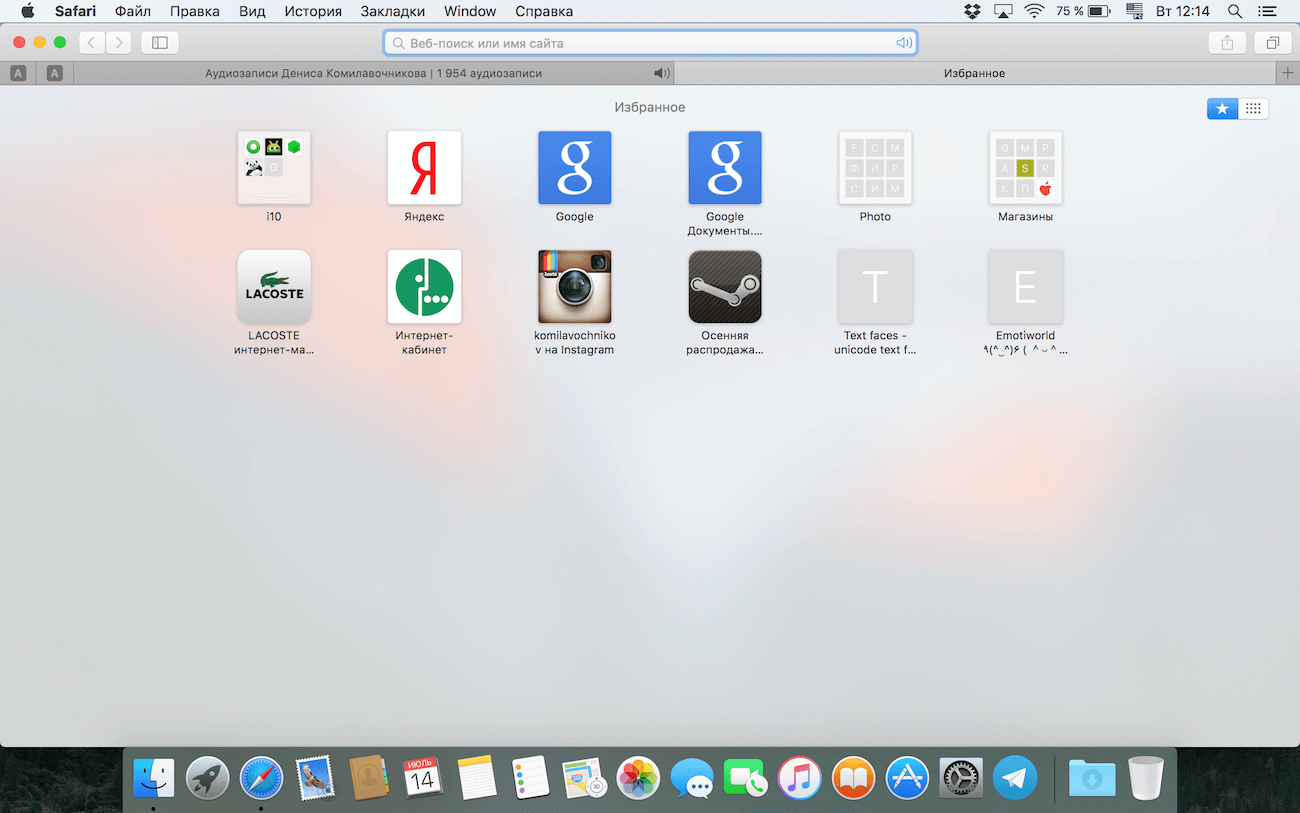Show all tabs overview
Image resolution: width=1300 pixels, height=813 pixels.
pos(1272,43)
